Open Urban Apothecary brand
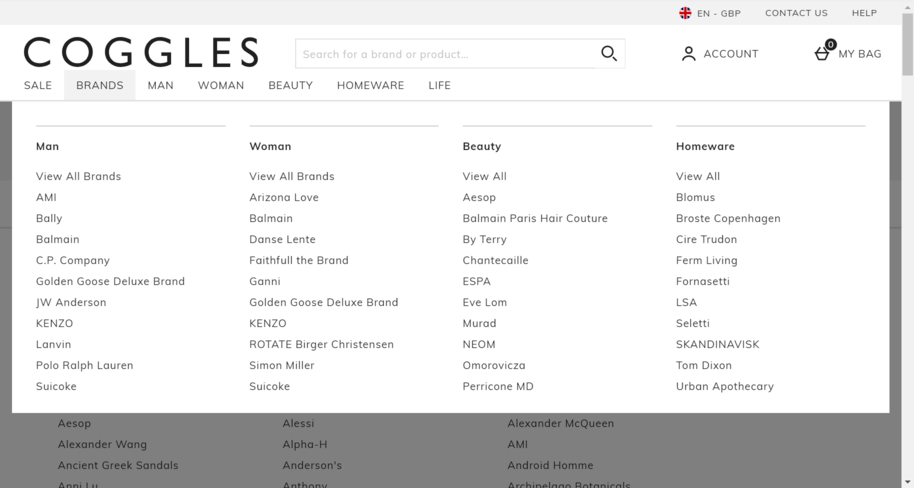914x488 pixels. pyautogui.click(x=725, y=386)
